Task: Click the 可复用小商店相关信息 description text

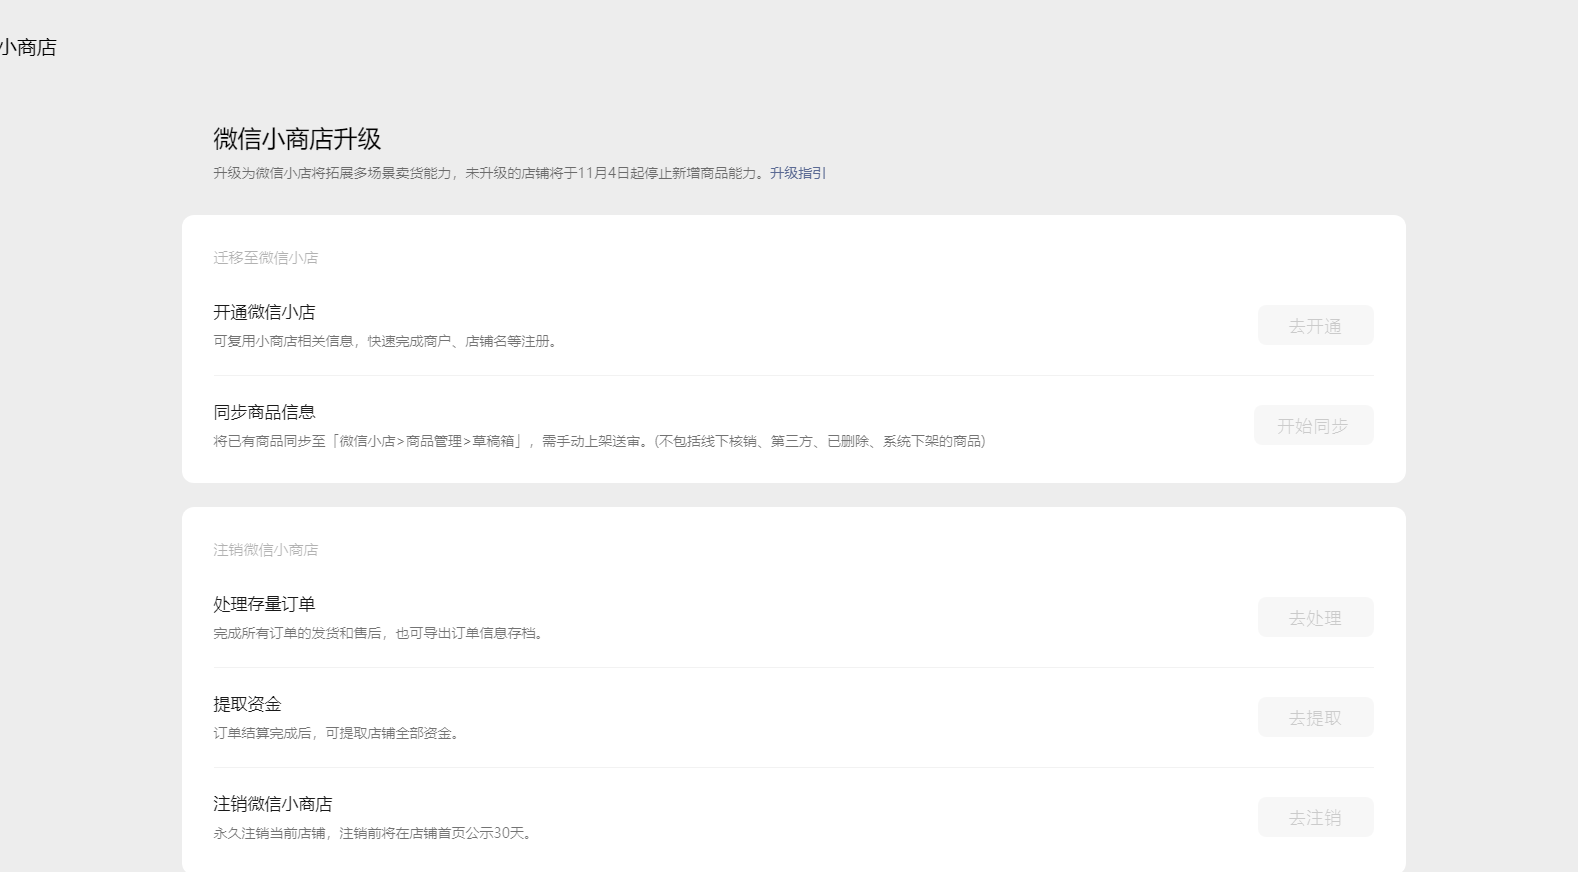Action: (x=386, y=341)
